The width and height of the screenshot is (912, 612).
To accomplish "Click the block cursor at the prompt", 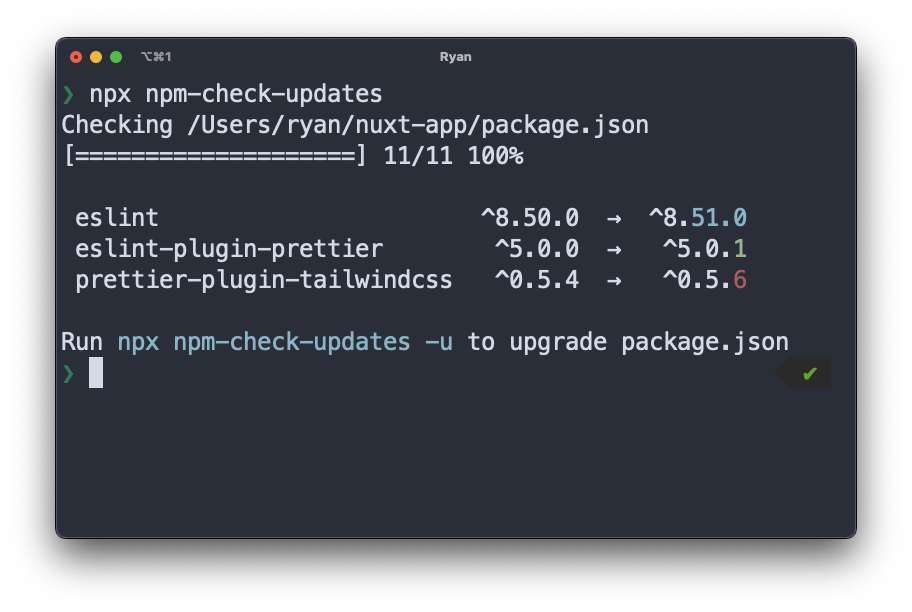I will [x=96, y=374].
